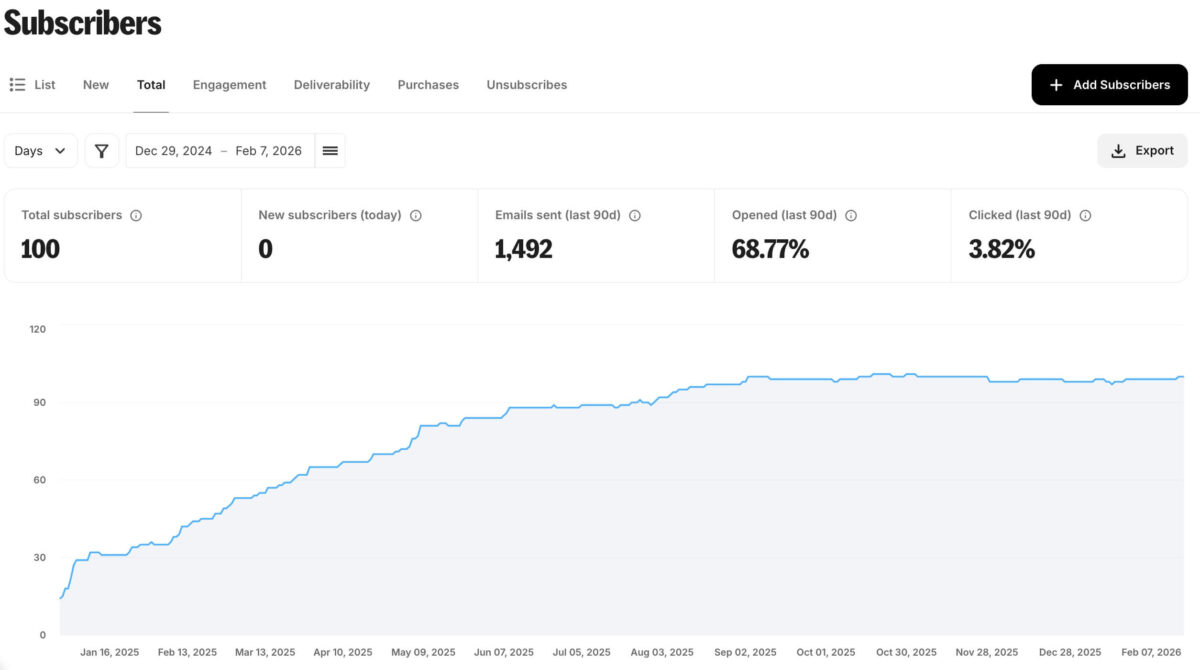The height and width of the screenshot is (670, 1200).
Task: Click info icon beside Total subscribers
Action: click(136, 215)
